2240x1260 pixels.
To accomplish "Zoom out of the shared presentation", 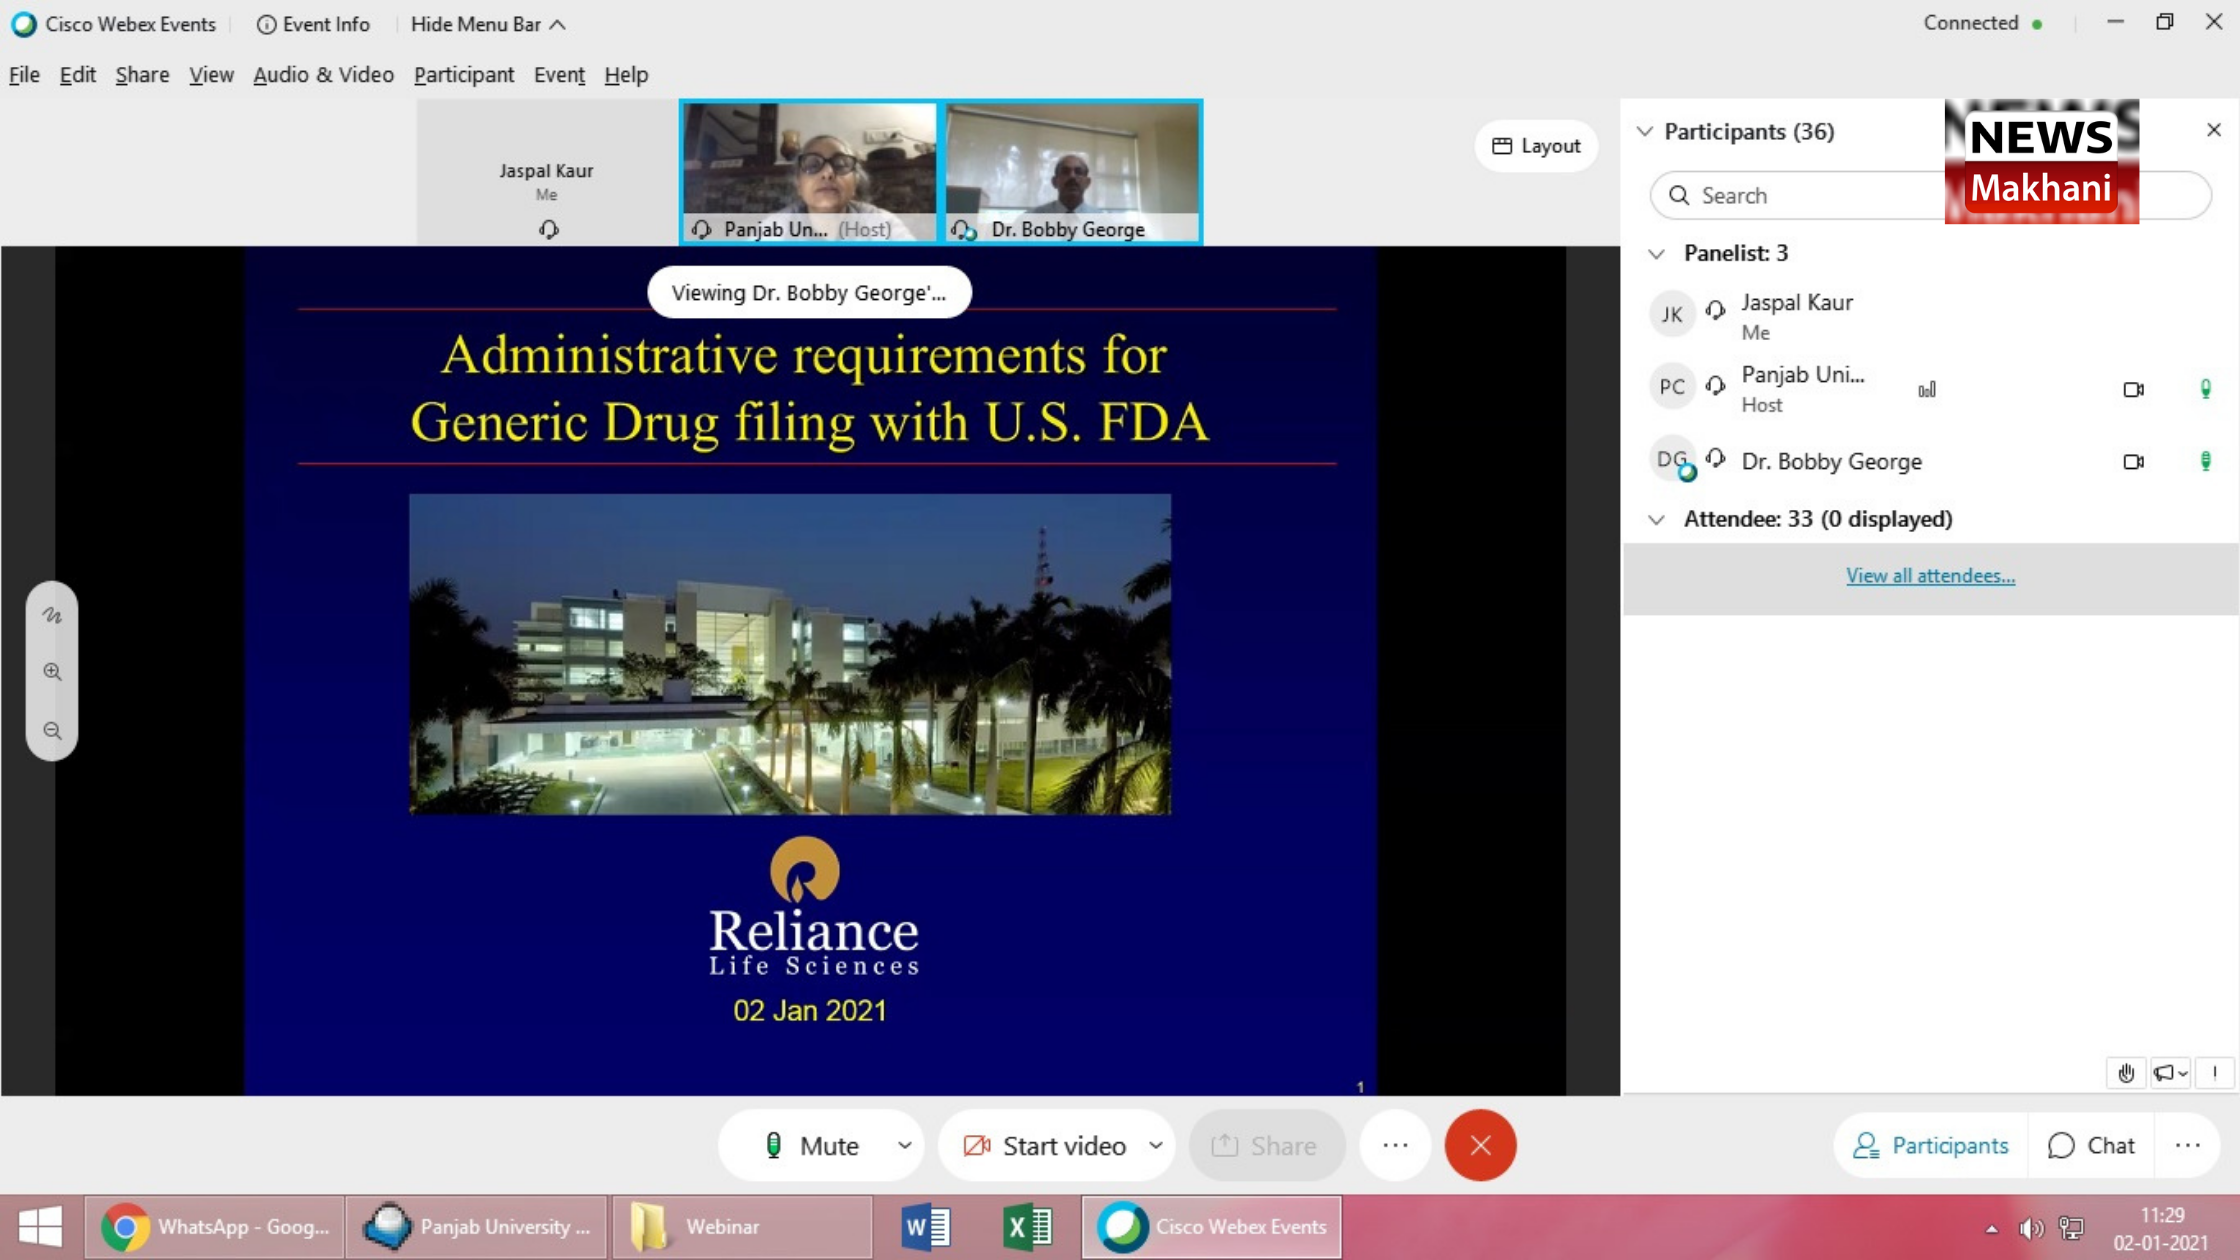I will 51,730.
